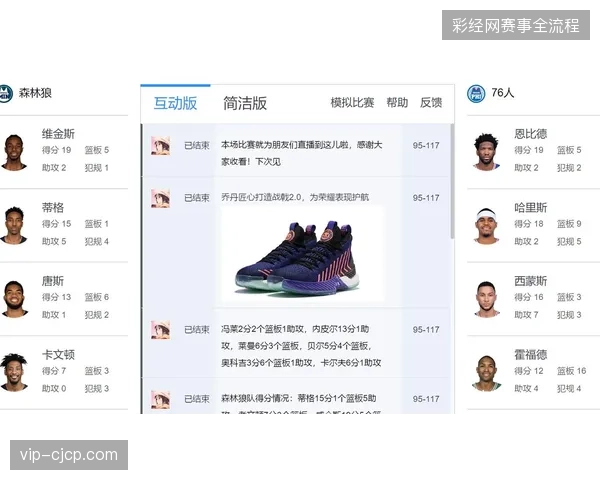Click player name 哈里斯
This screenshot has height=480, width=600.
pos(531,207)
